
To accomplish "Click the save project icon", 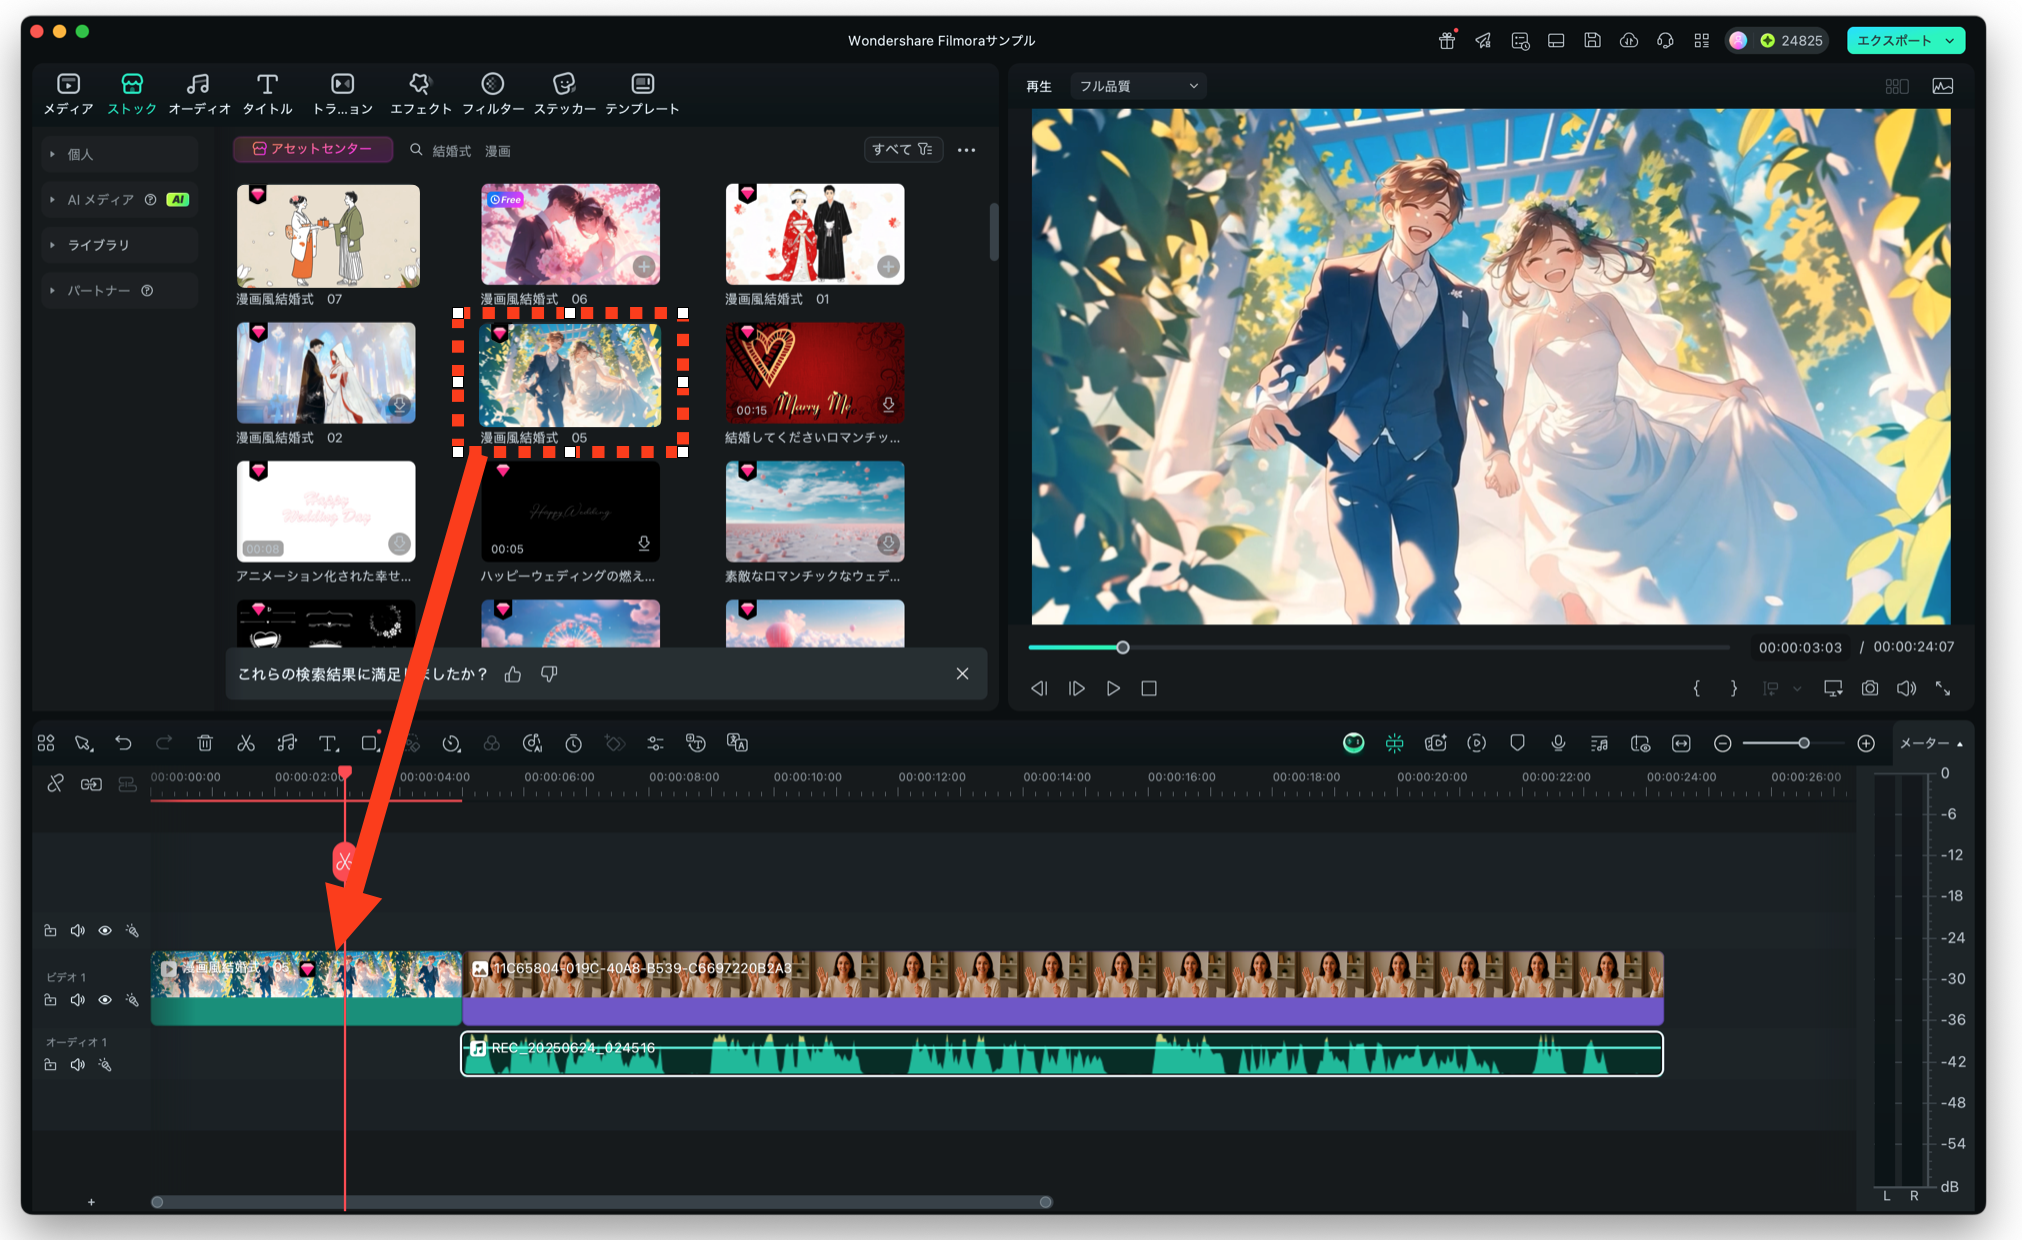I will [x=1593, y=41].
